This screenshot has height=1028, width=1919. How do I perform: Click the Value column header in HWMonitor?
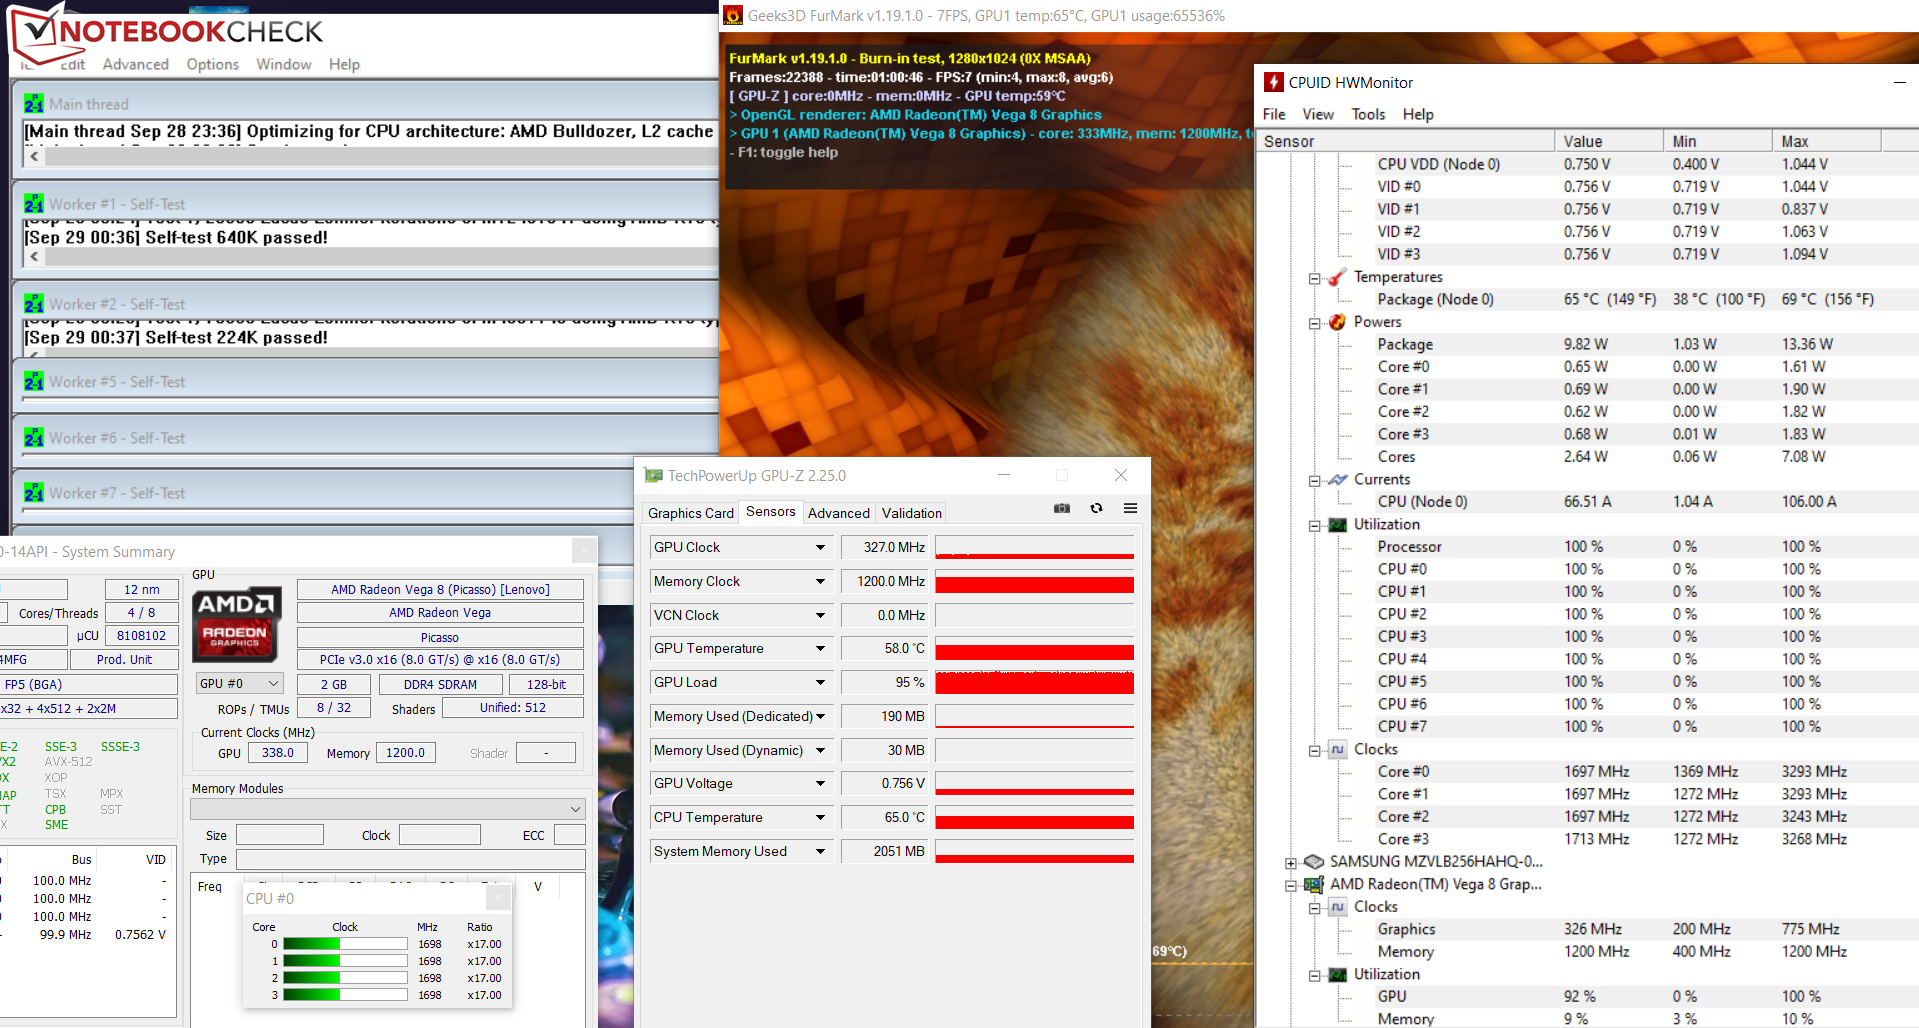pyautogui.click(x=1609, y=141)
